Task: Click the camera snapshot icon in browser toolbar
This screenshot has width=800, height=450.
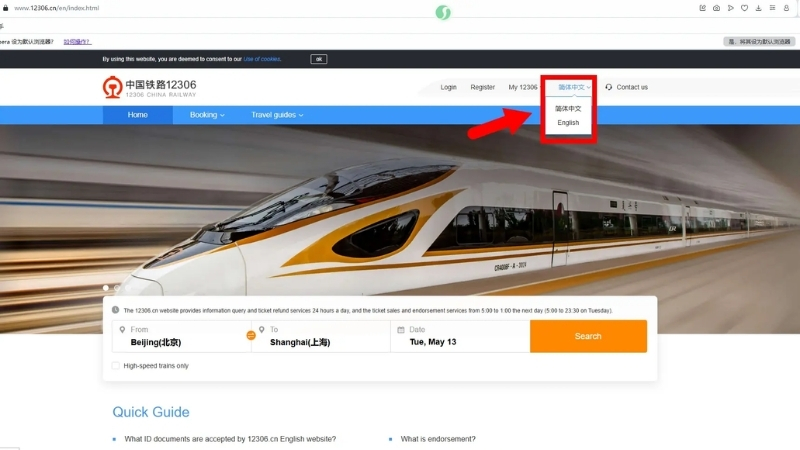Action: (716, 8)
